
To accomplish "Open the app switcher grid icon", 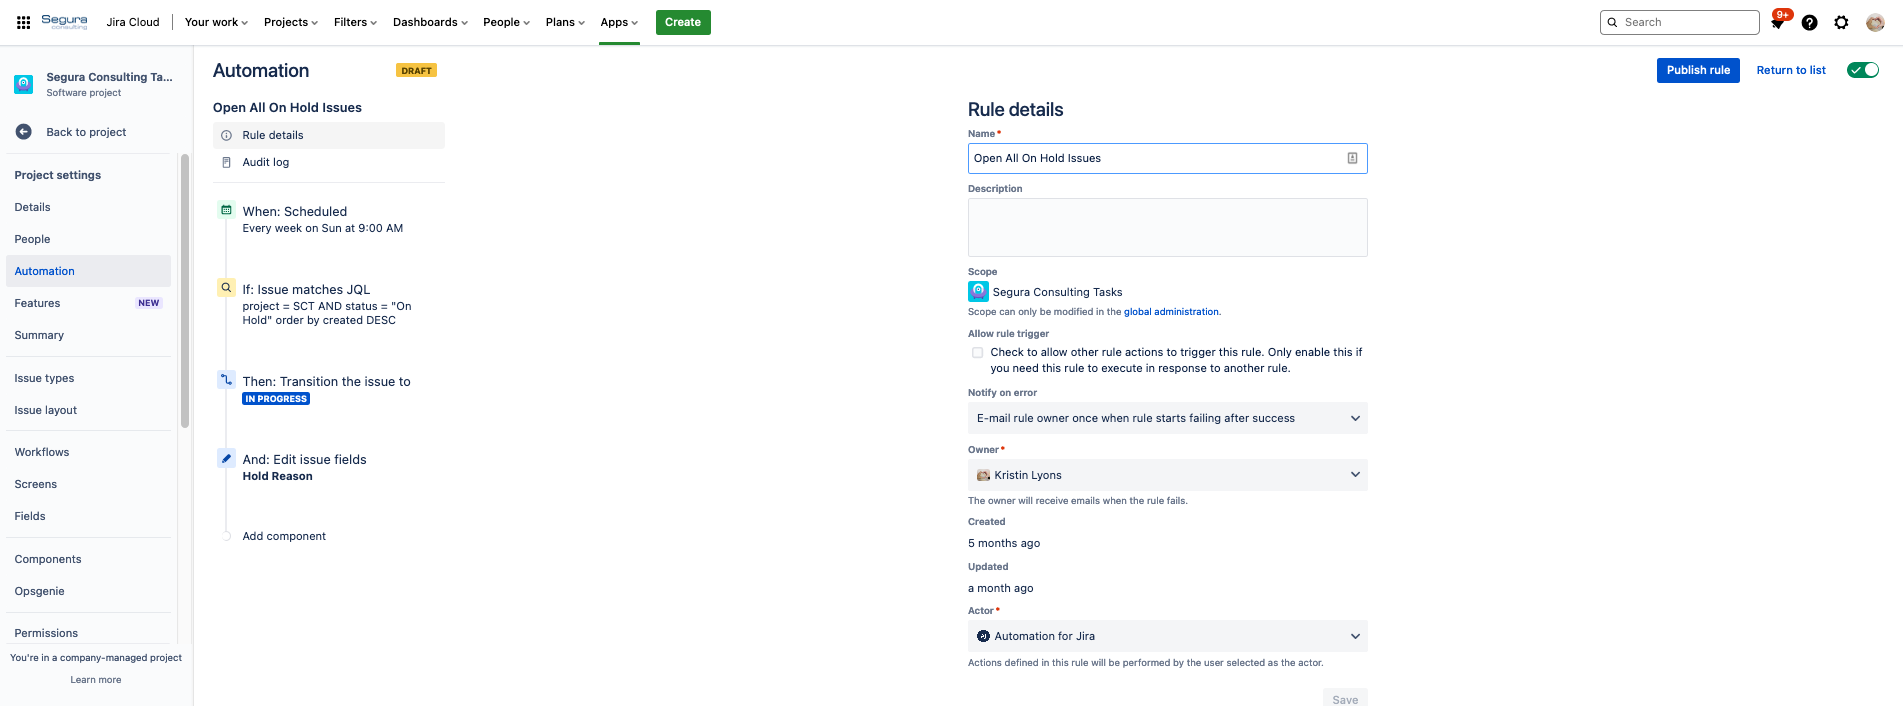I will click(x=23, y=22).
